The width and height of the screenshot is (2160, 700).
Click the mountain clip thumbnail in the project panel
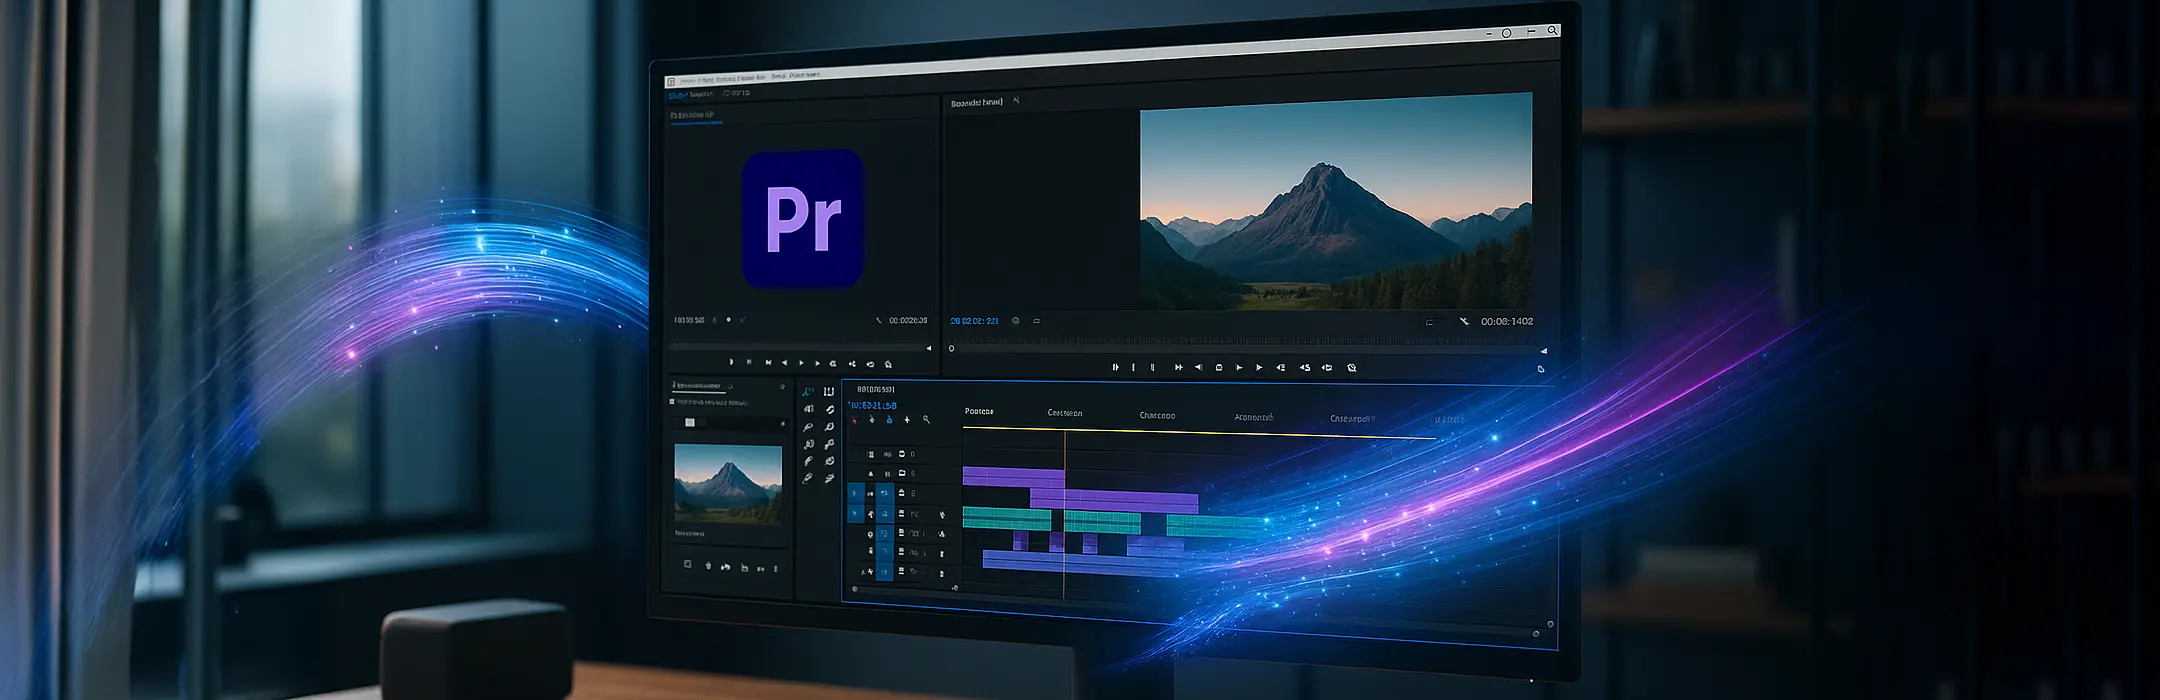(x=728, y=484)
